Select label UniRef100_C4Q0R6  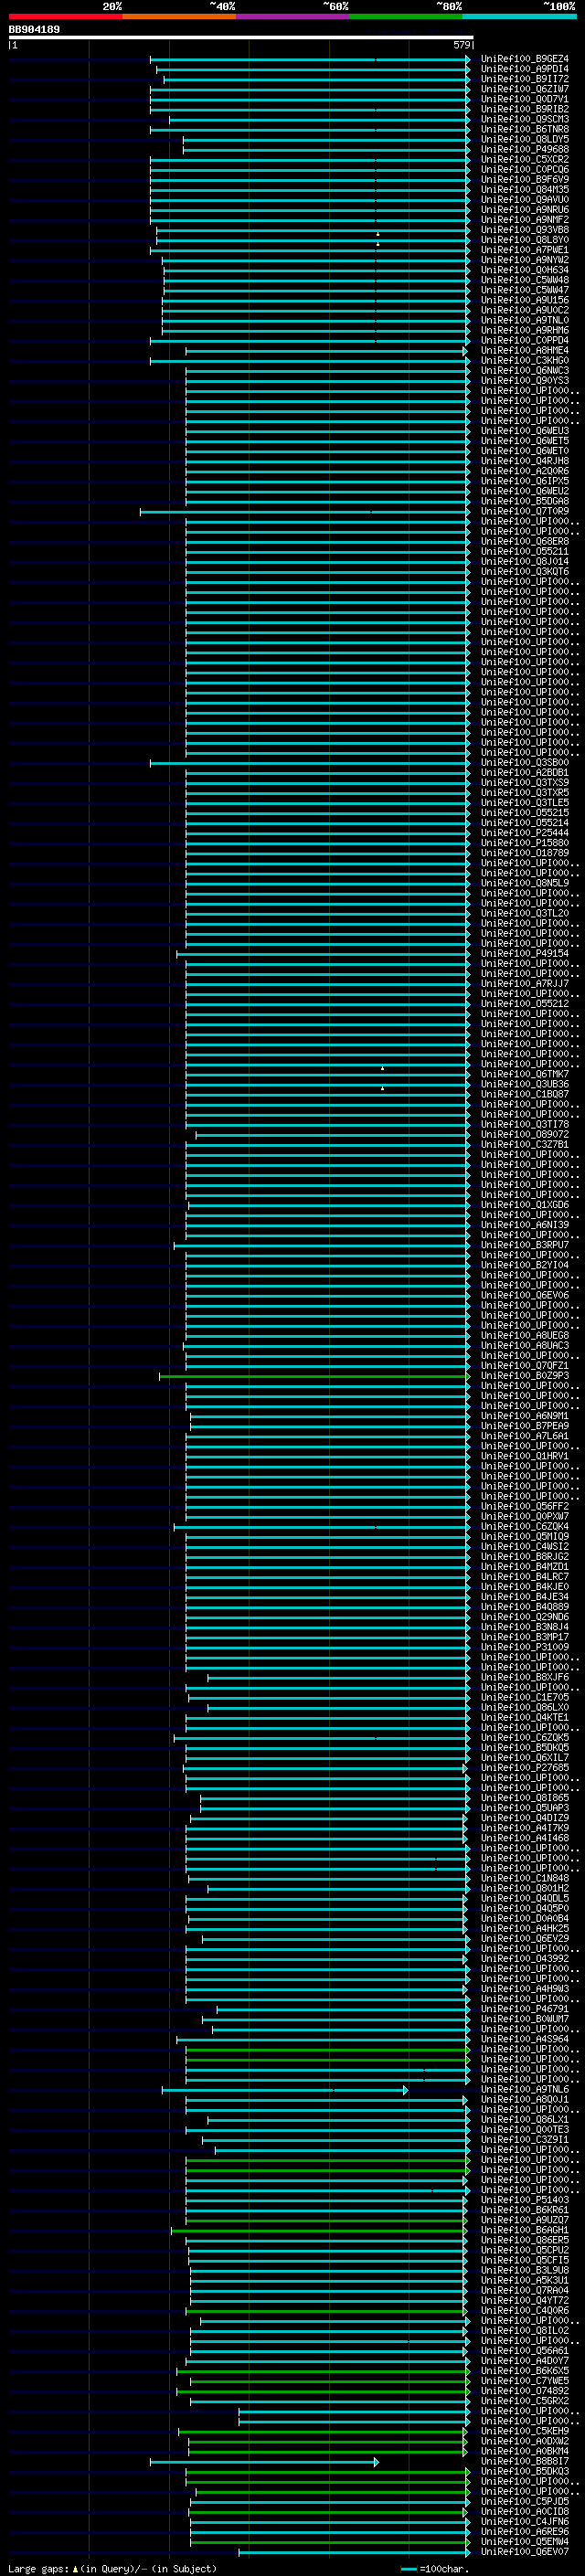coord(525,2310)
